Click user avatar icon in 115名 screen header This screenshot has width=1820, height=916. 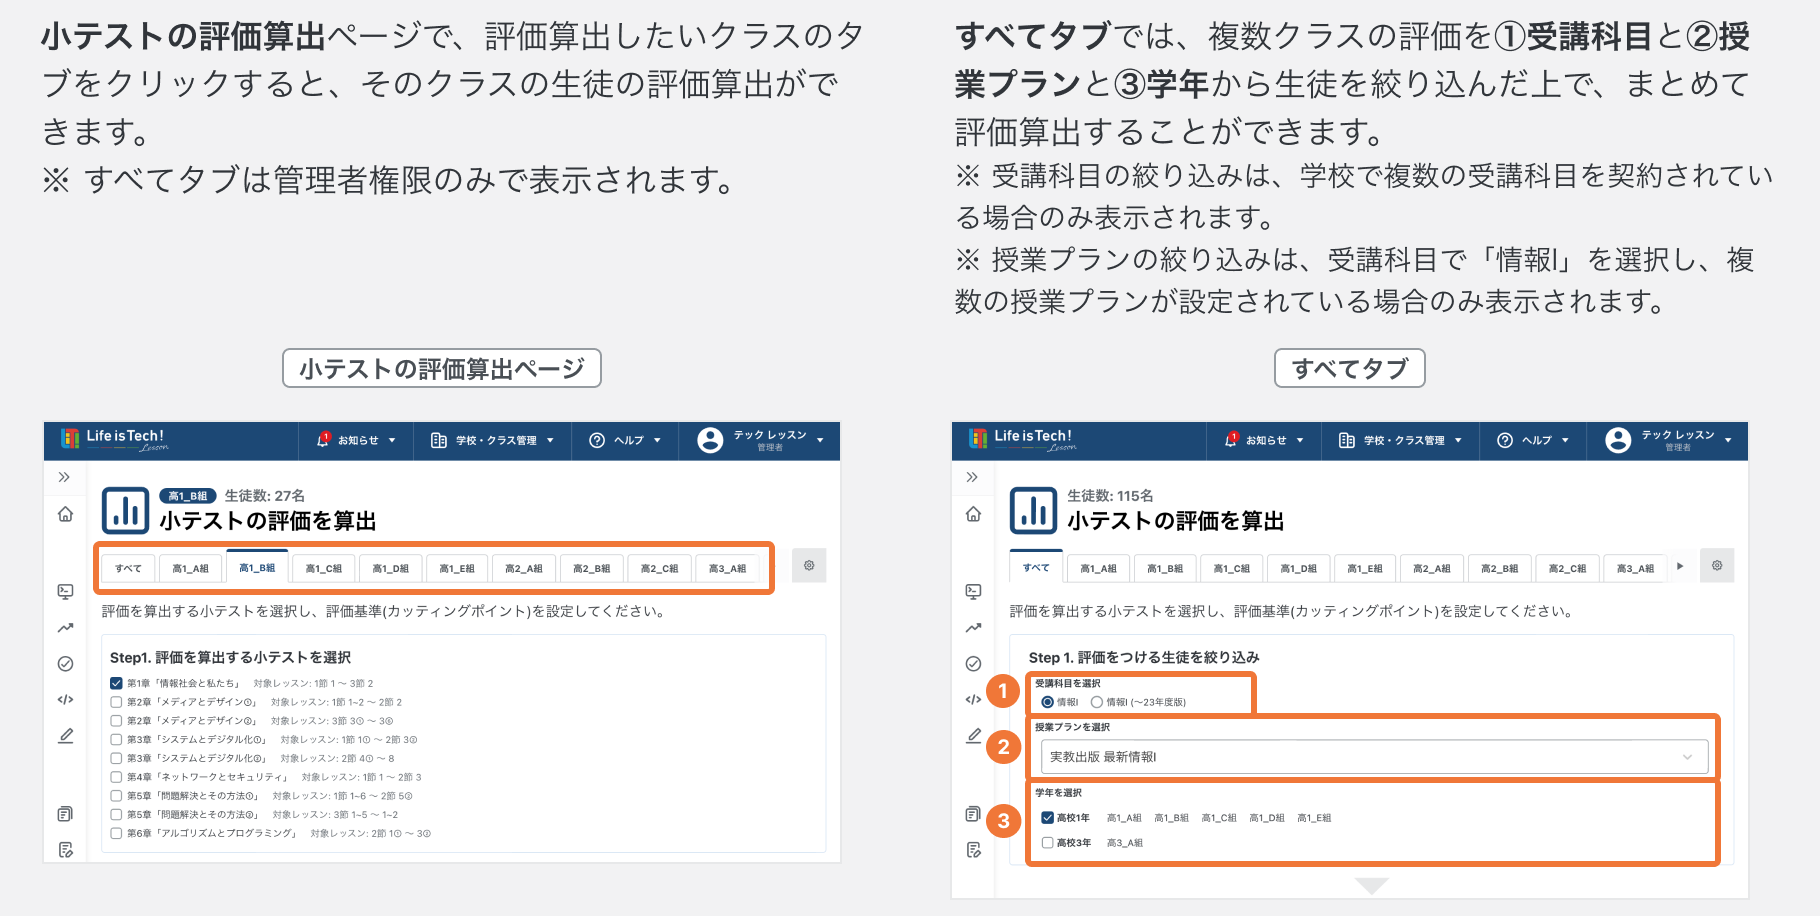point(1618,440)
